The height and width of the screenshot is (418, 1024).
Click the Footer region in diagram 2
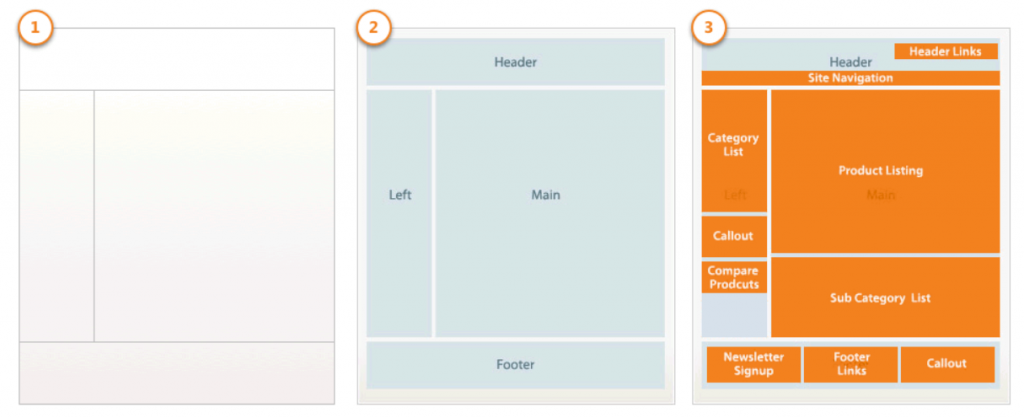point(515,365)
